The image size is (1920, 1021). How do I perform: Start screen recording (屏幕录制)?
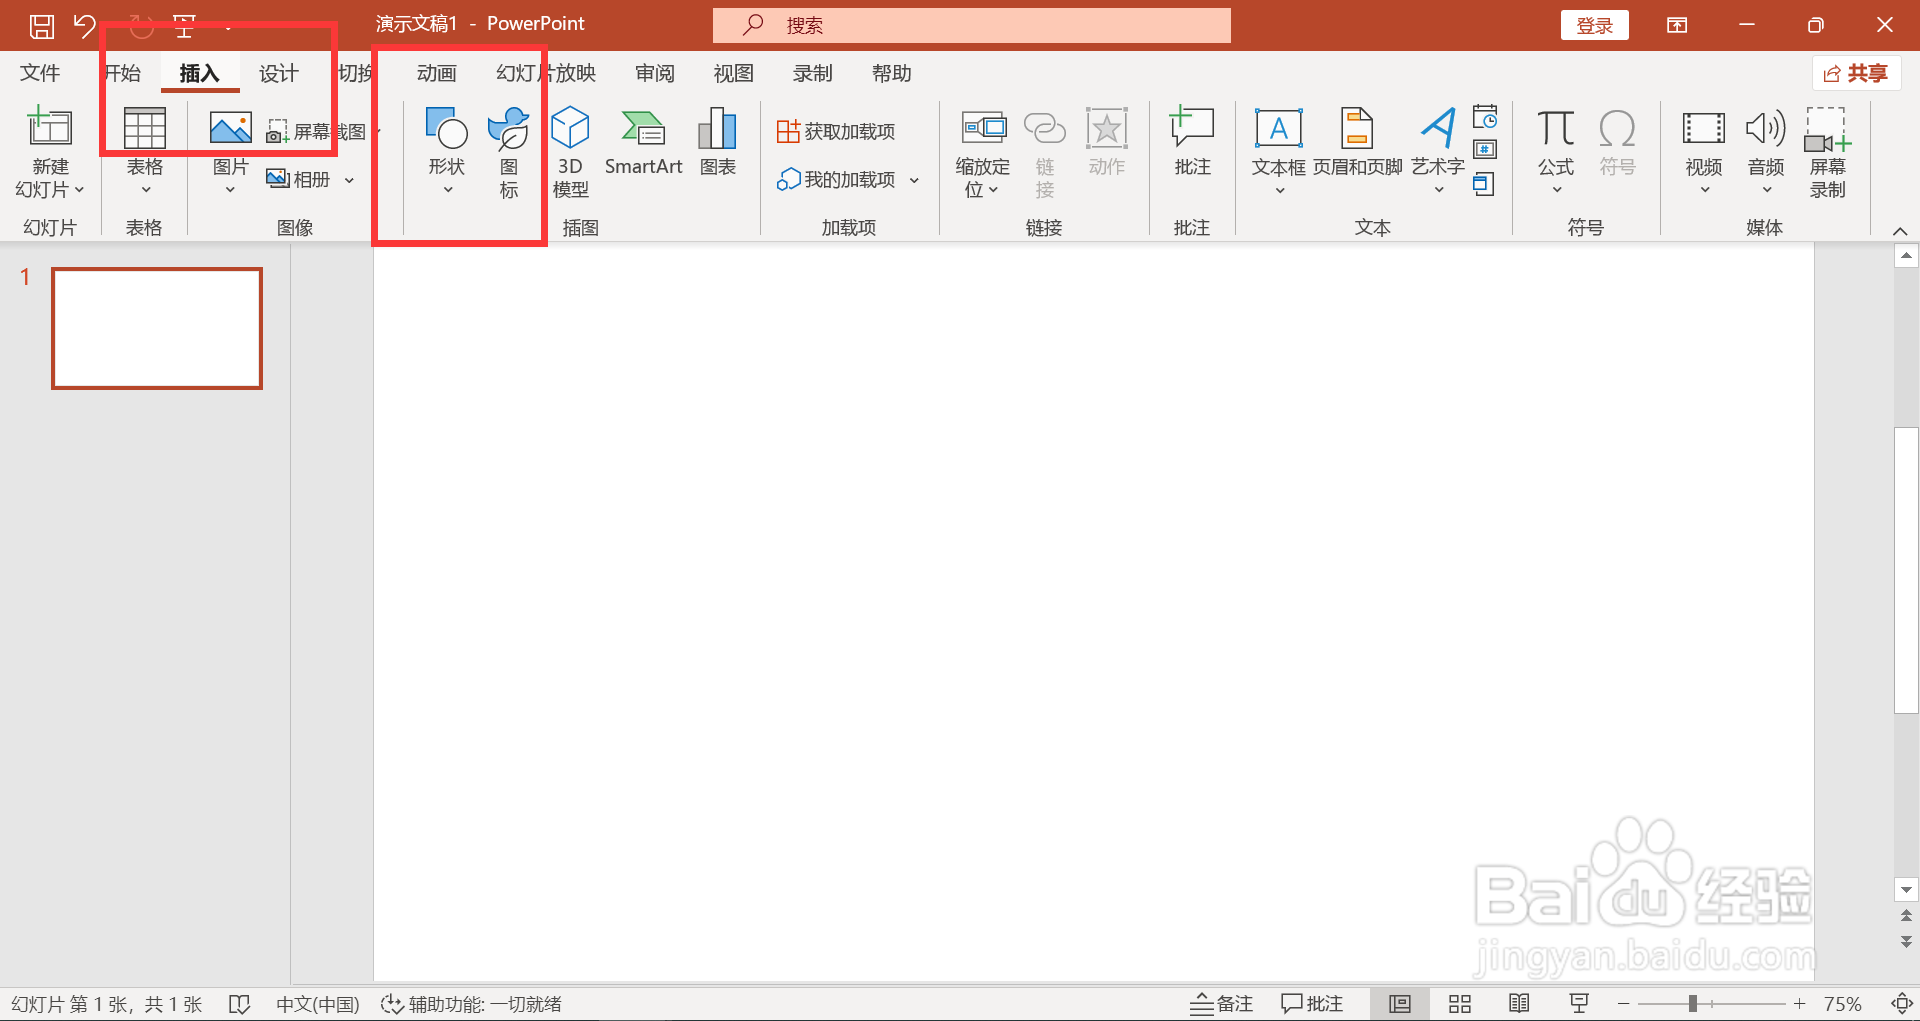point(1827,153)
